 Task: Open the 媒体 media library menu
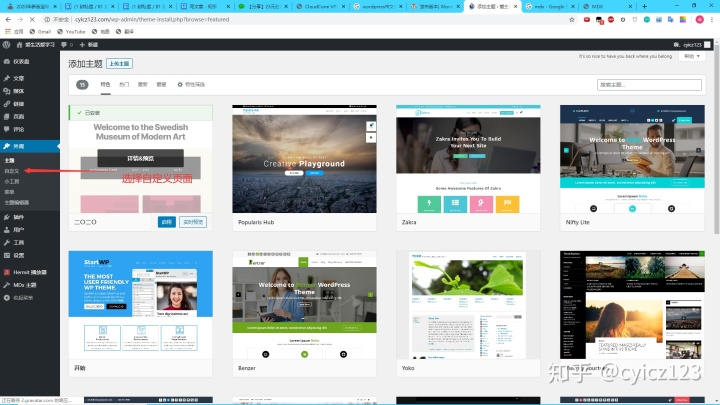coord(19,90)
